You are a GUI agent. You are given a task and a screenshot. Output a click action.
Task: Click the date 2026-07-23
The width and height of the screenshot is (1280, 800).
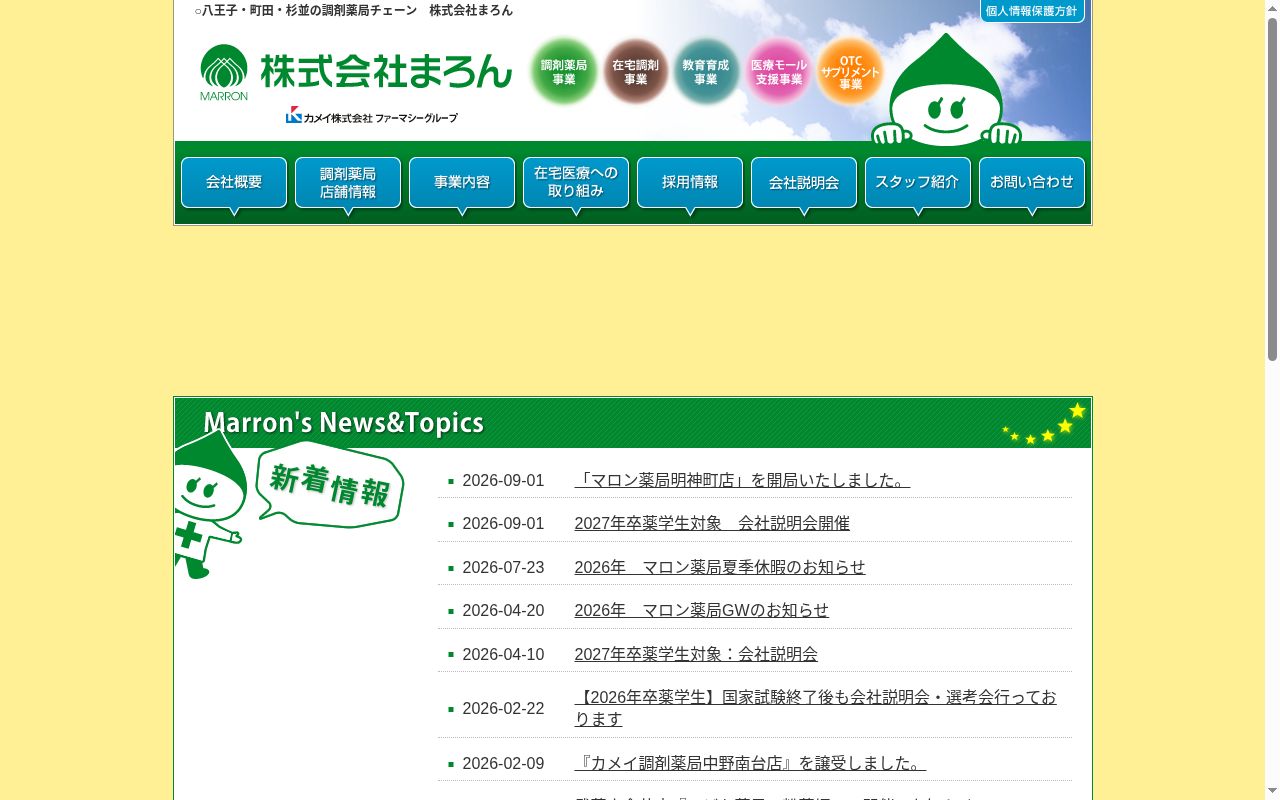tap(503, 567)
